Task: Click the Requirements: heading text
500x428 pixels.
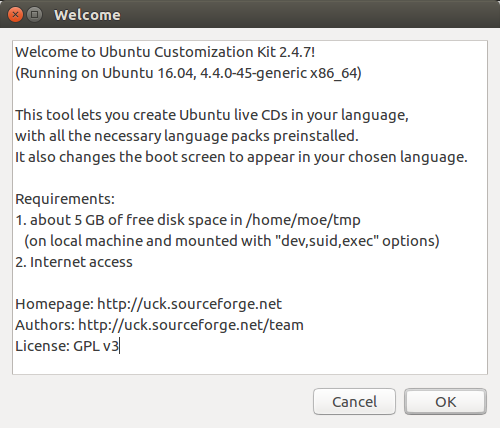Action: [65, 199]
